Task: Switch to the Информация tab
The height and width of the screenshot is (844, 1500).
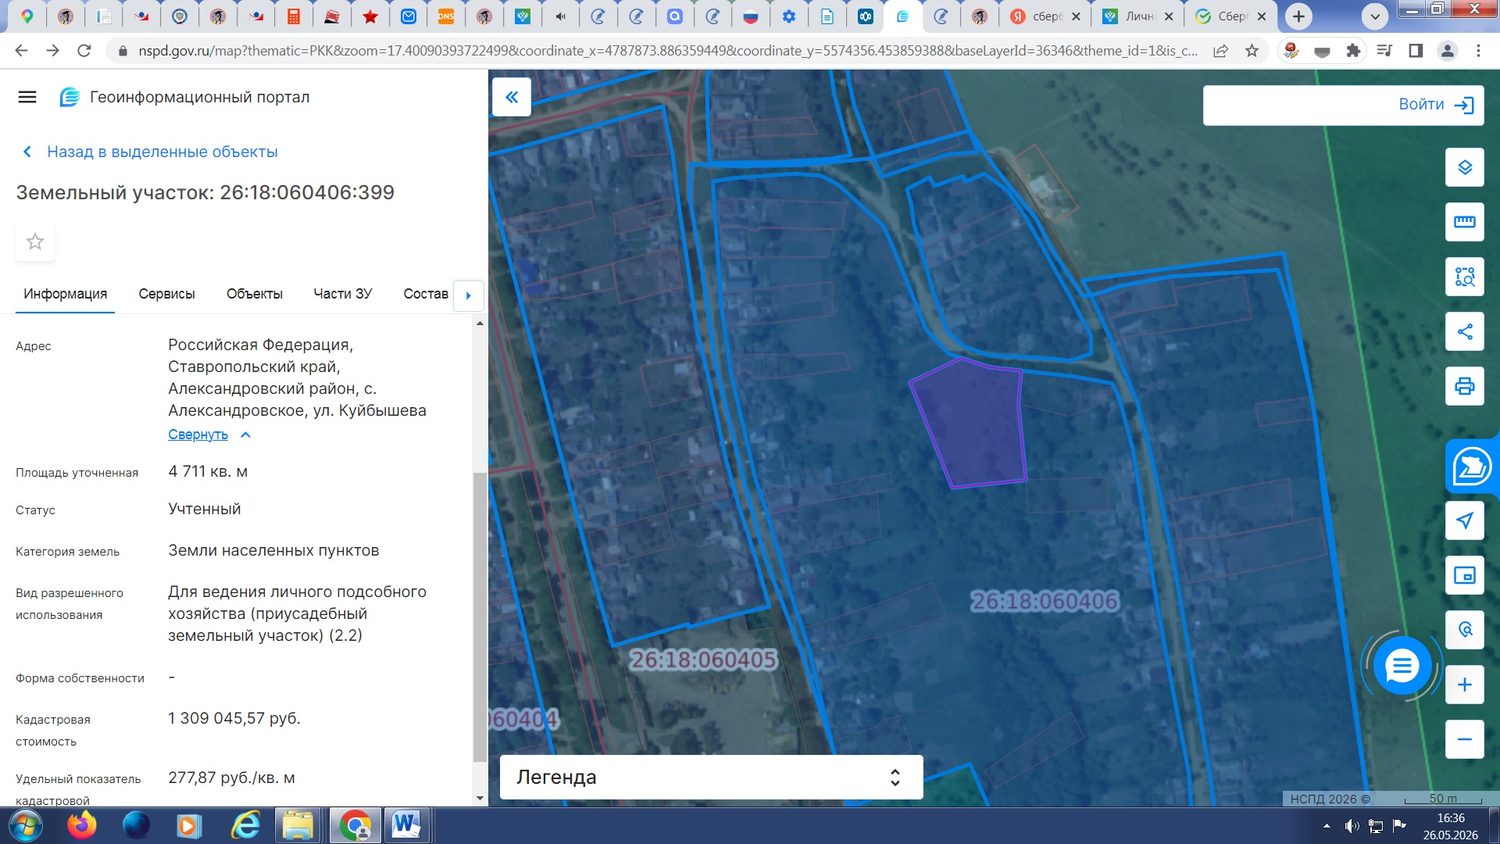Action: coord(65,294)
